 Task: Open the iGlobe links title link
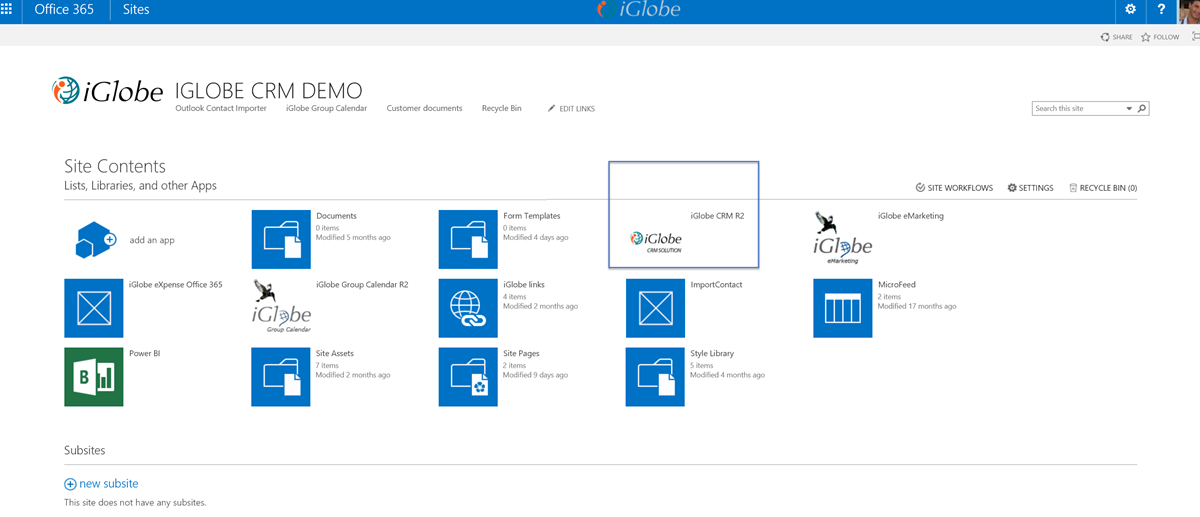524,285
